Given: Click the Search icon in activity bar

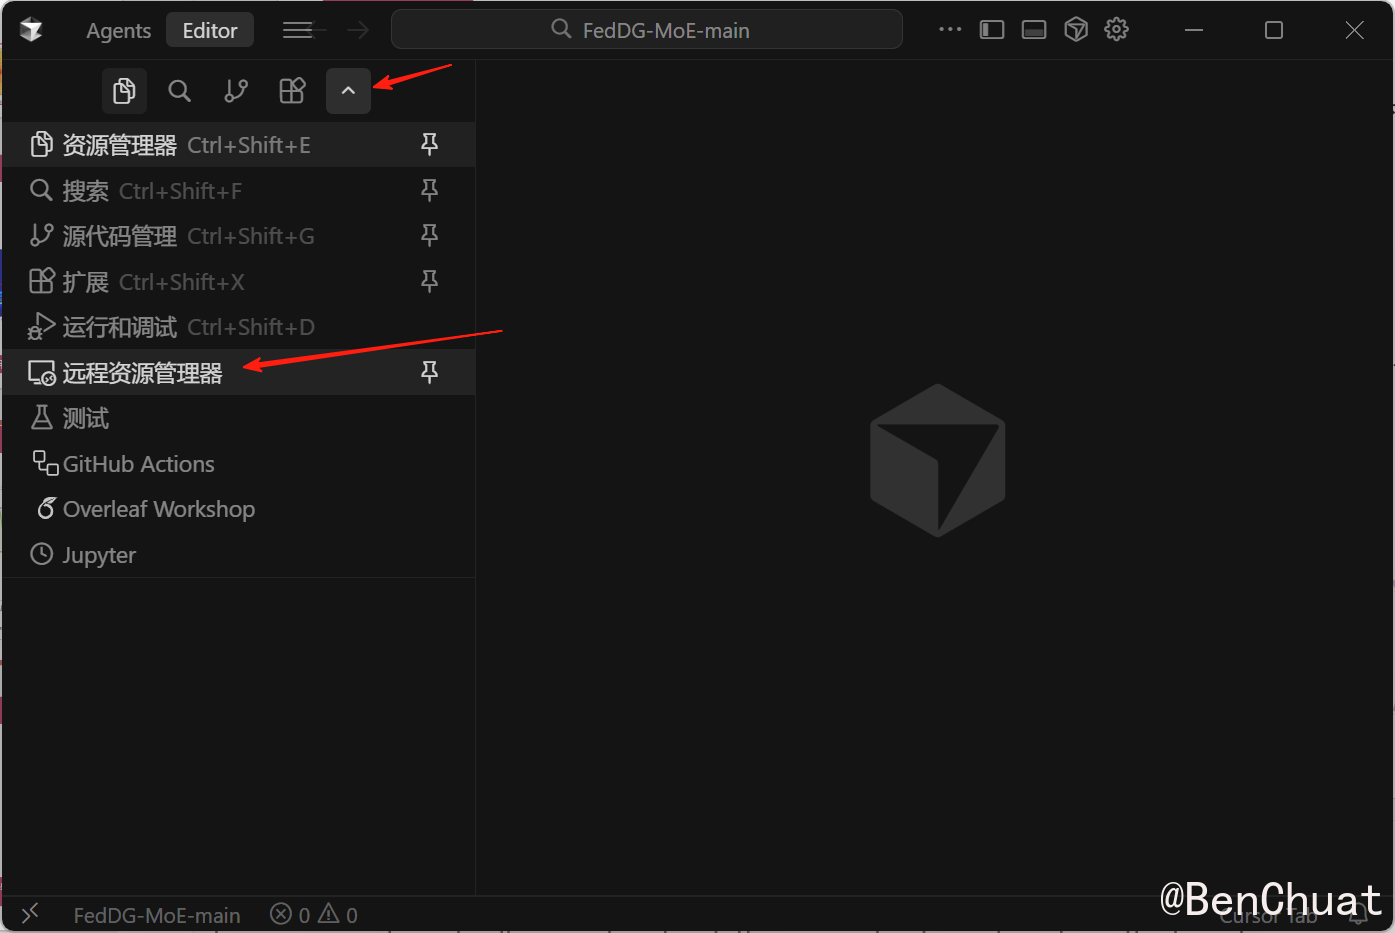Looking at the screenshot, I should pos(179,91).
